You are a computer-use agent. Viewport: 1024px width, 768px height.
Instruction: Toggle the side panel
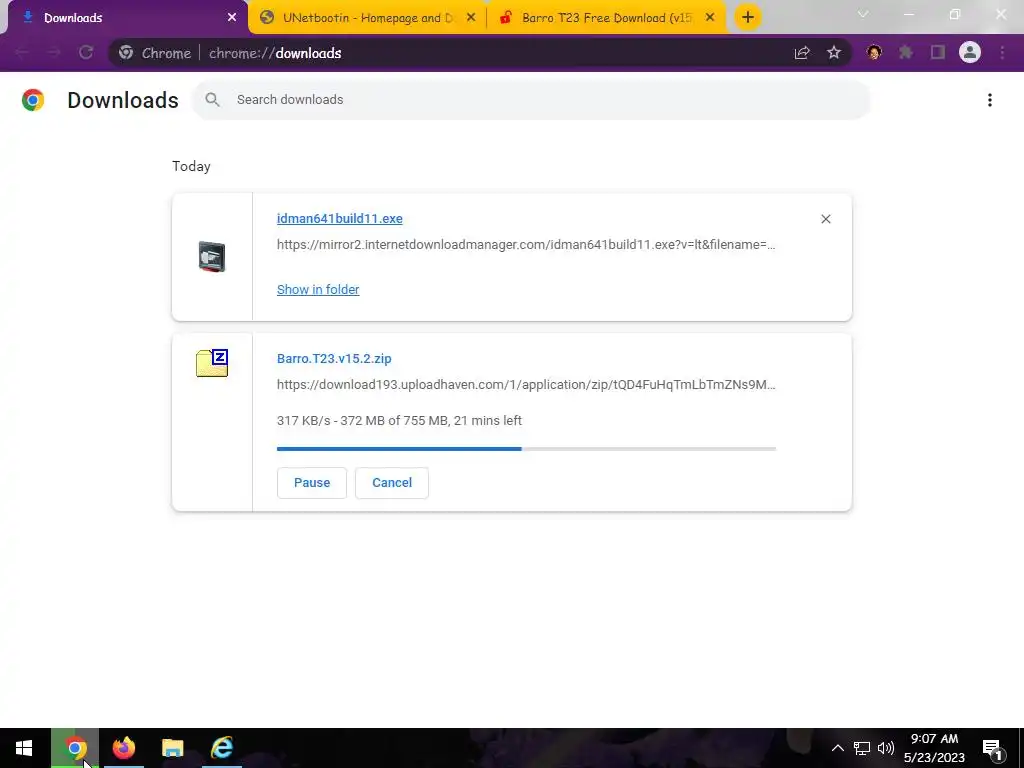[938, 52]
